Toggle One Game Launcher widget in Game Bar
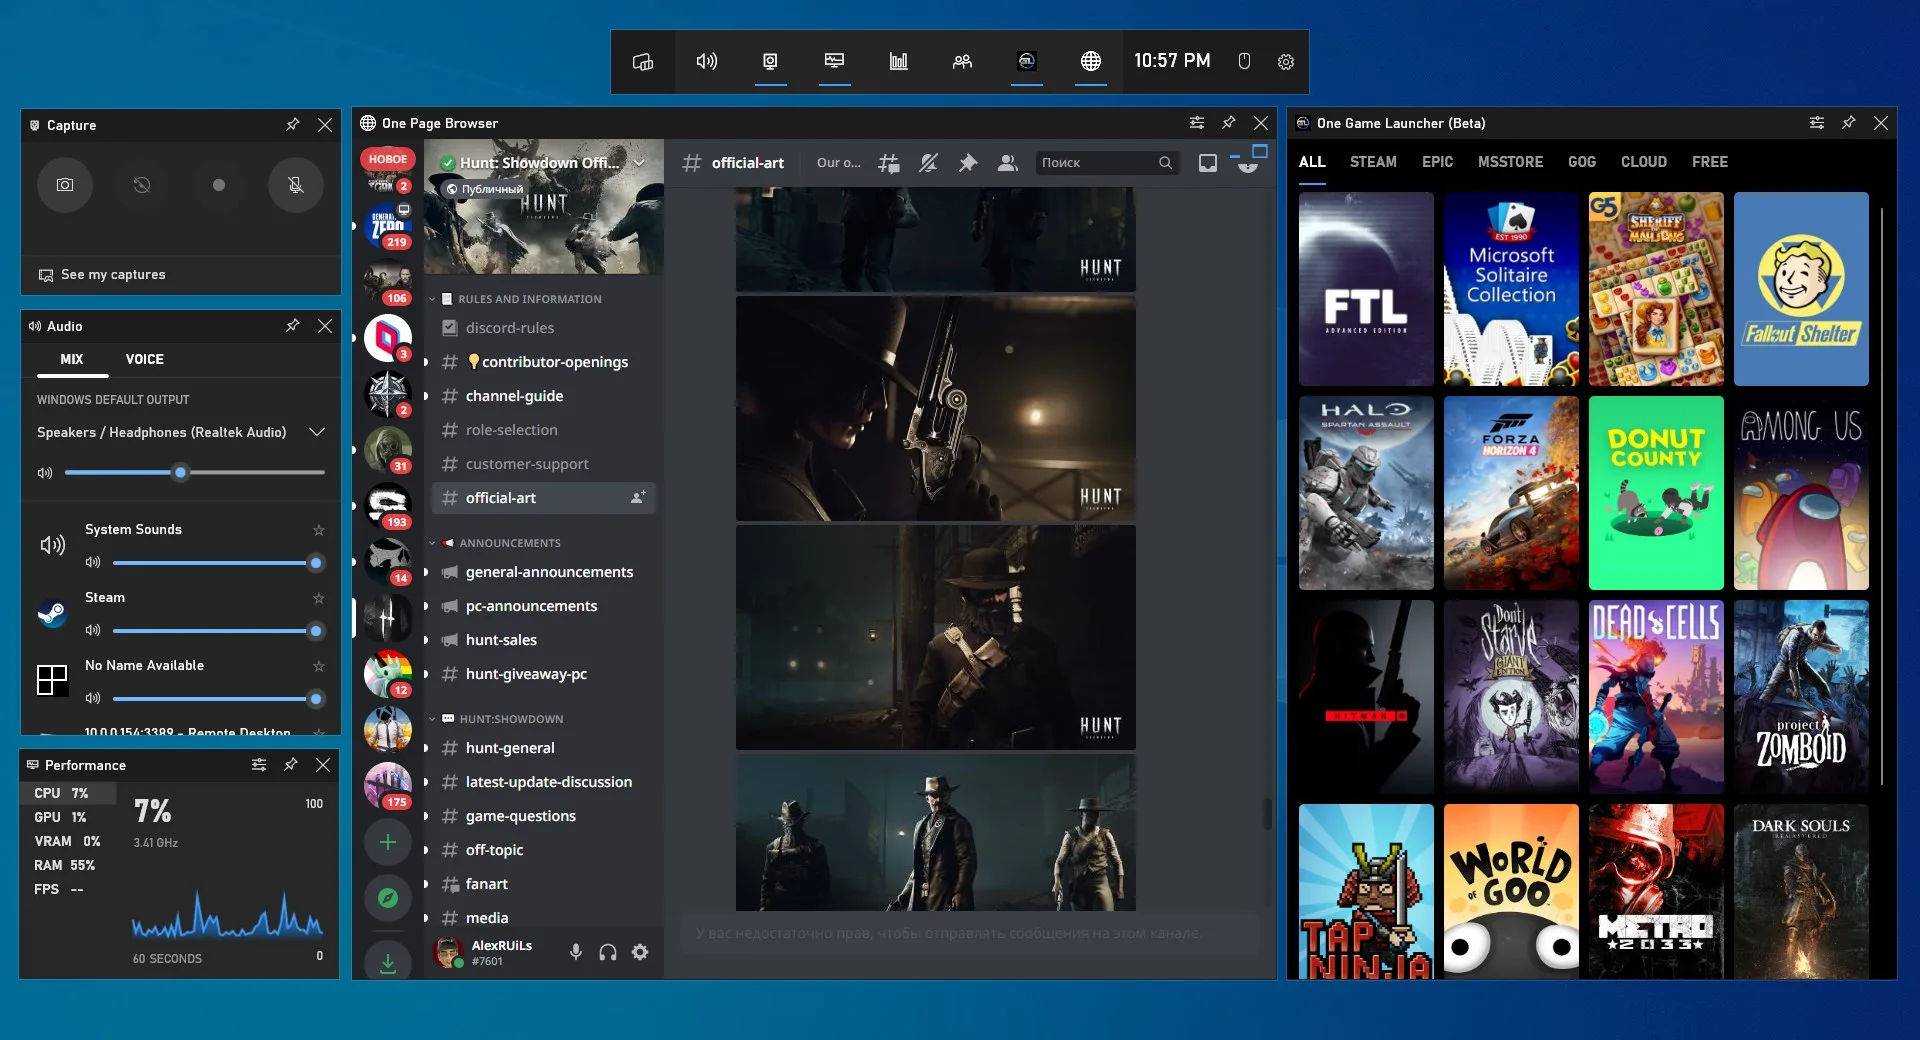The height and width of the screenshot is (1040, 1920). (1026, 62)
